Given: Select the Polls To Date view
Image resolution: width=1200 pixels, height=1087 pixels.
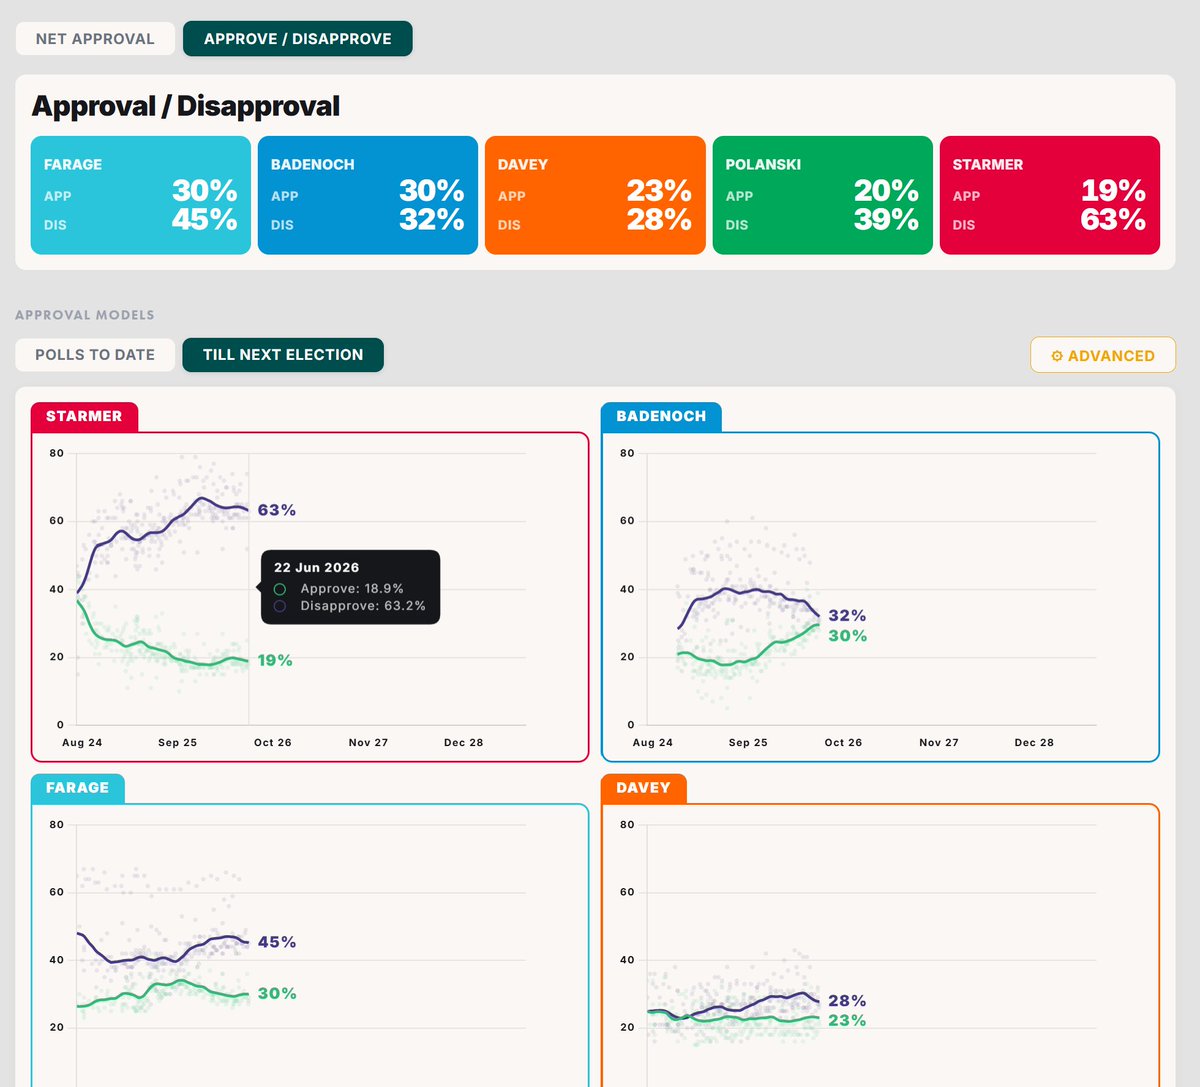Looking at the screenshot, I should point(95,355).
